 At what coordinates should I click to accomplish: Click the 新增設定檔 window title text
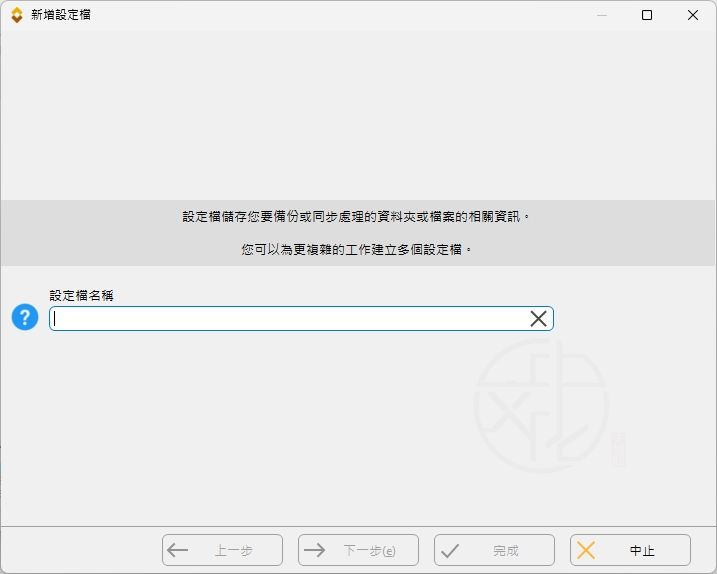60,15
